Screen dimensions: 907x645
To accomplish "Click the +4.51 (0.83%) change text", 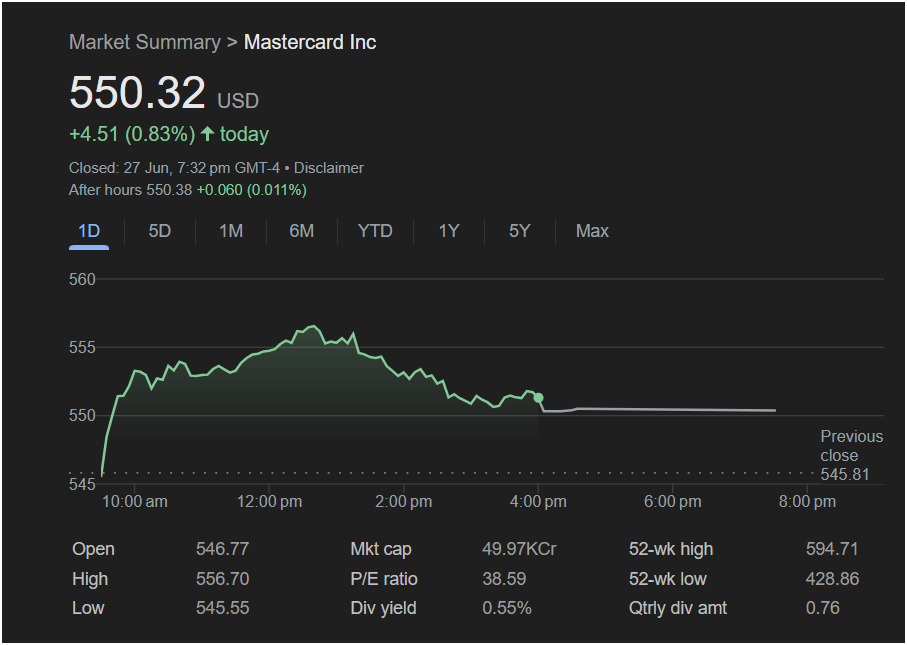I will coord(132,134).
